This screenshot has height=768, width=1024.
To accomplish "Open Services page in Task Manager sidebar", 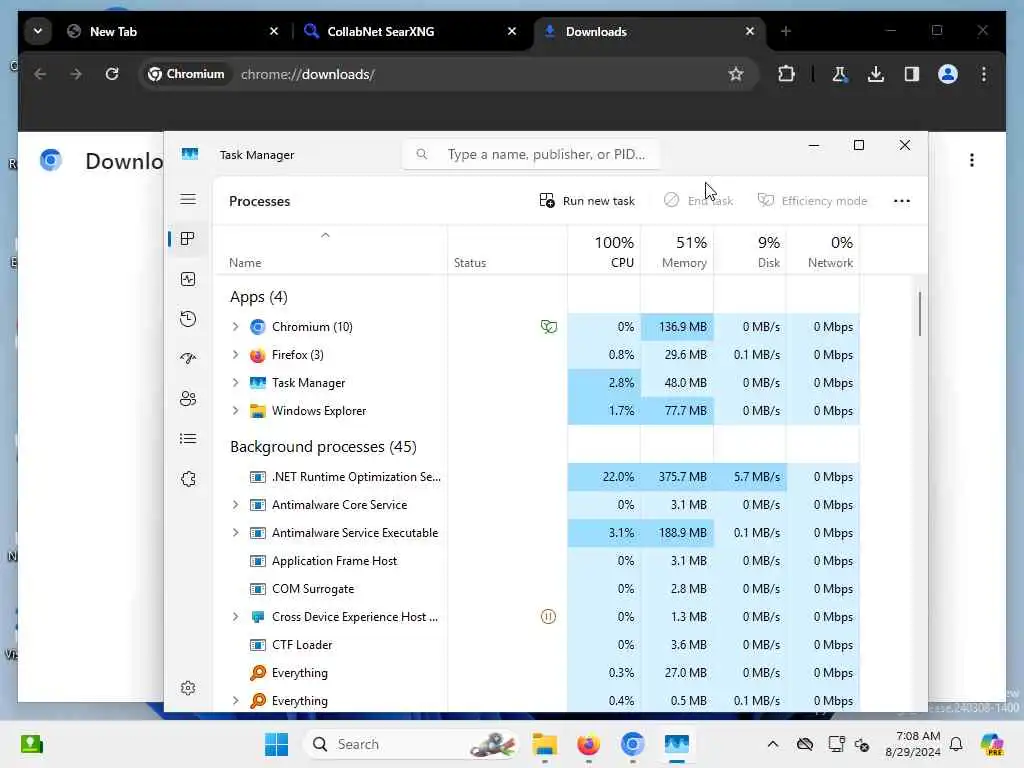I will 188,479.
